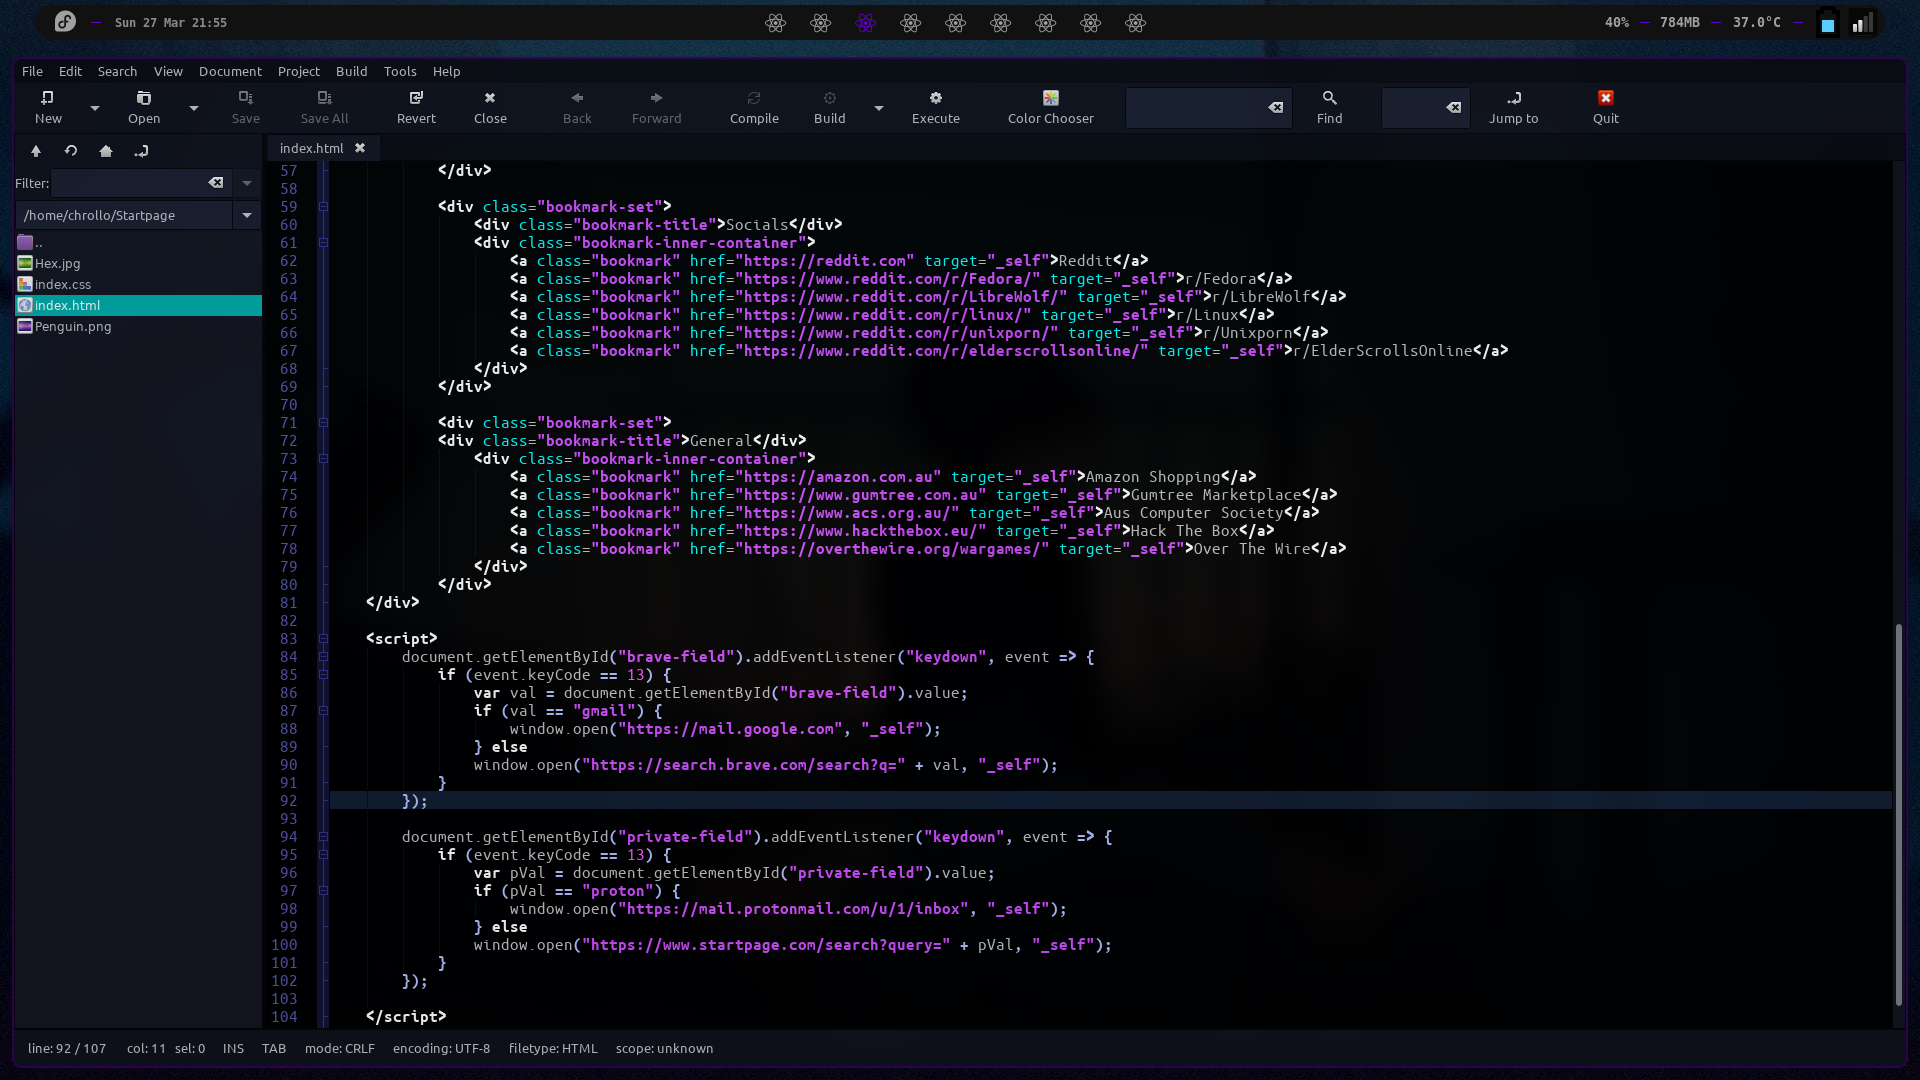Collapse the fold at line 61
Image resolution: width=1920 pixels, height=1080 pixels.
tap(323, 243)
